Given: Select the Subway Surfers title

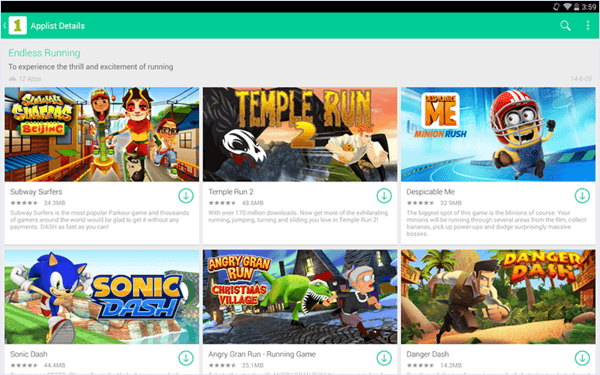Looking at the screenshot, I should (x=36, y=192).
